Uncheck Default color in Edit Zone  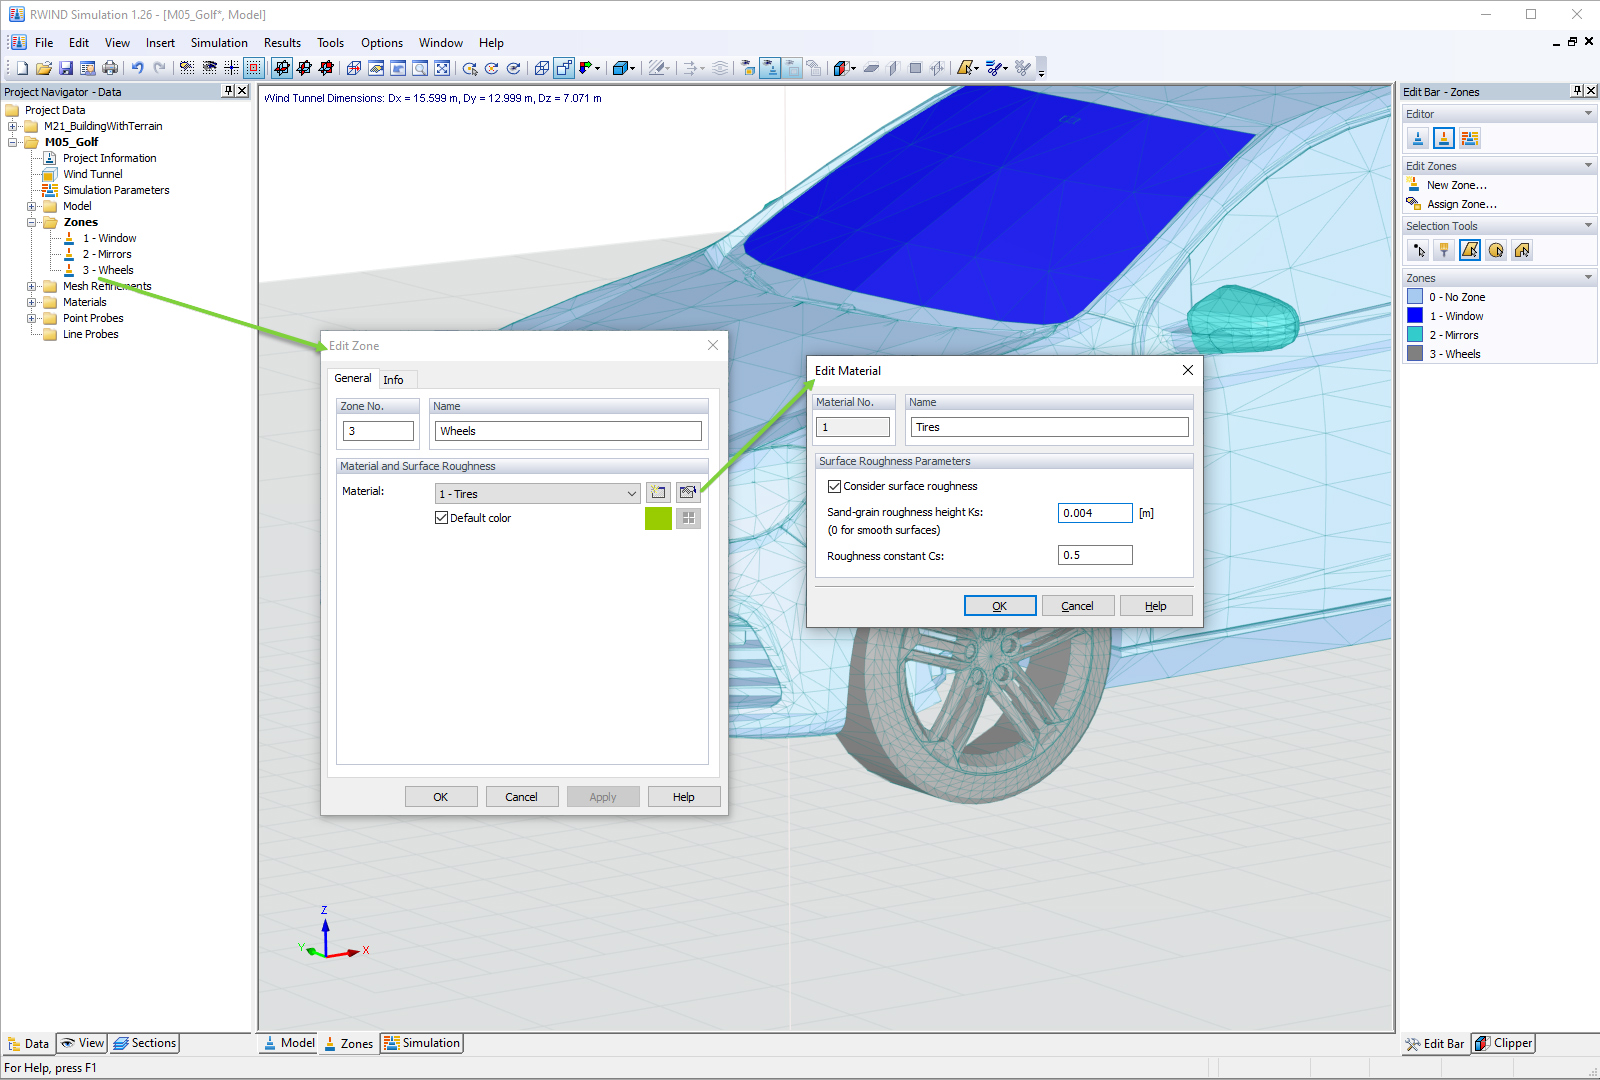(441, 518)
